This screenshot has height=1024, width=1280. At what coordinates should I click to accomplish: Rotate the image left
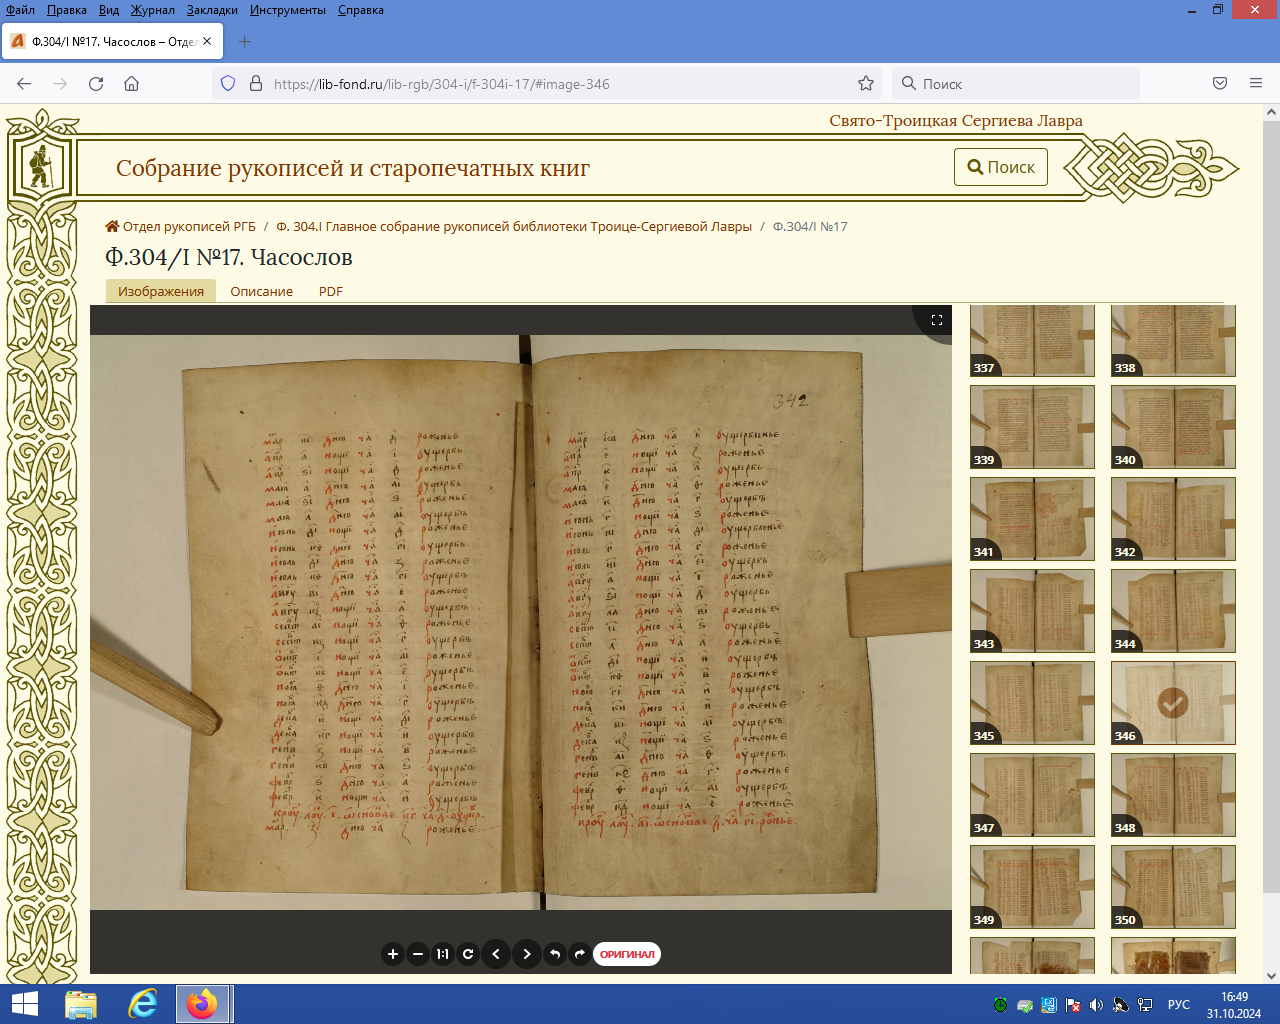pos(555,954)
